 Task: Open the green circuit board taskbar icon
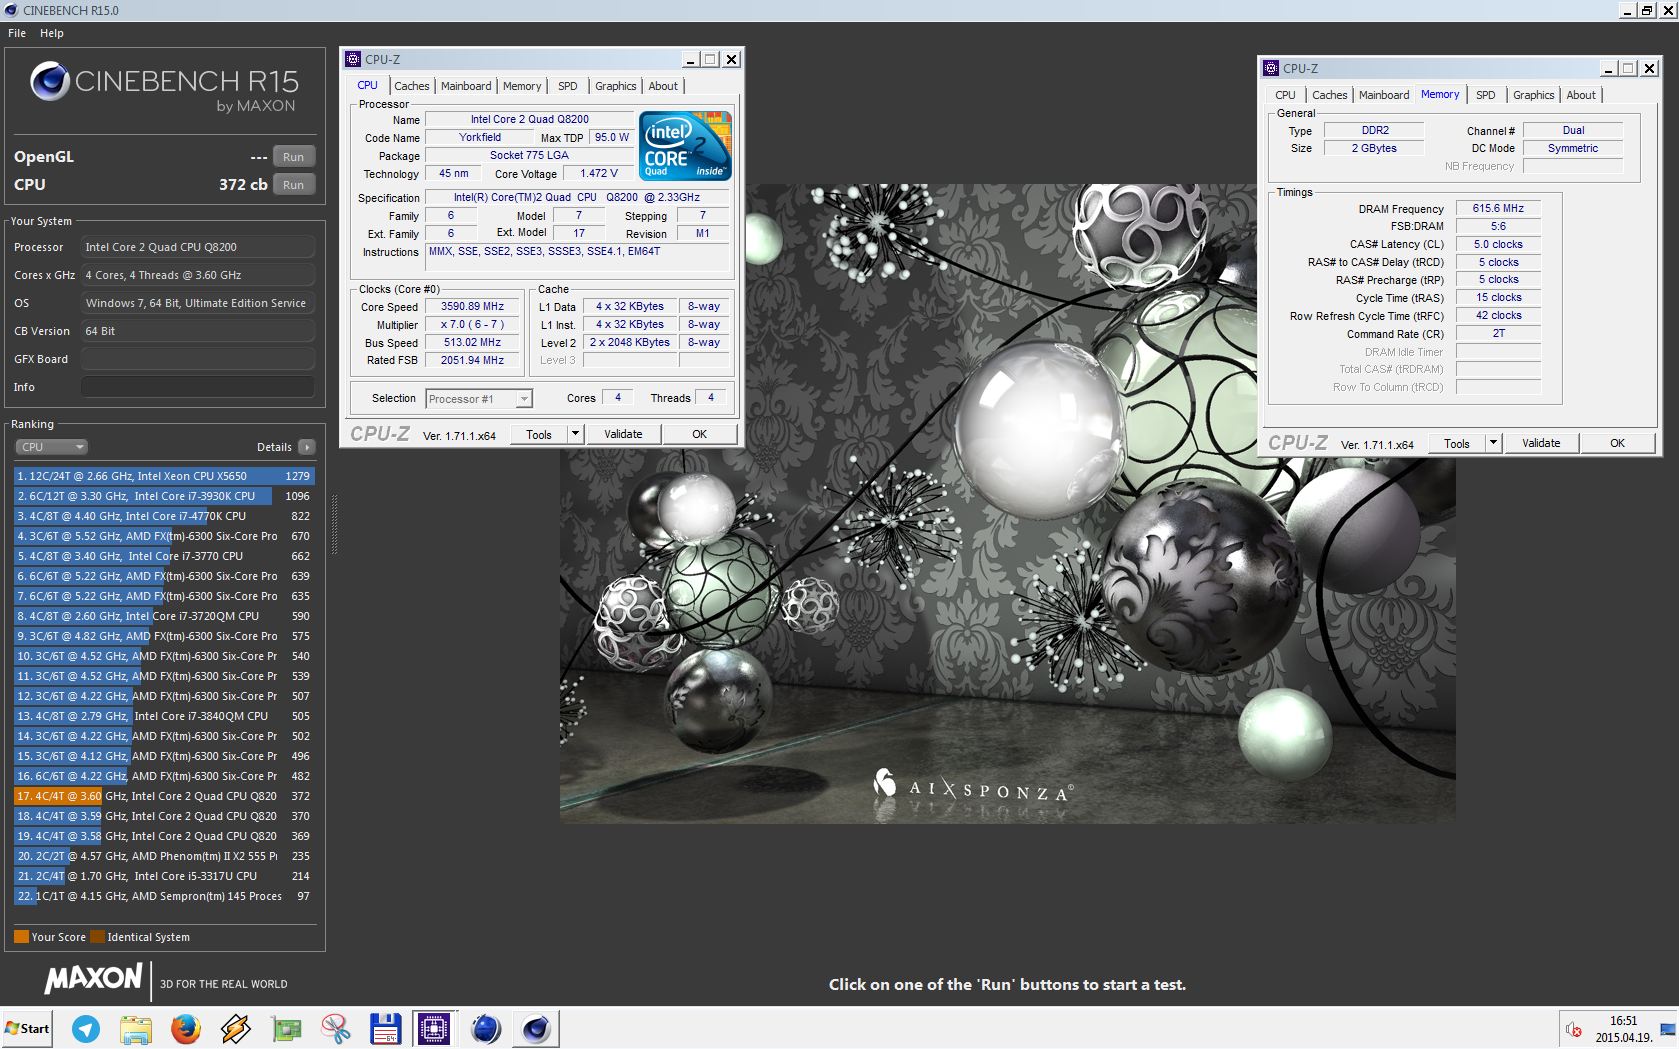(x=286, y=1028)
